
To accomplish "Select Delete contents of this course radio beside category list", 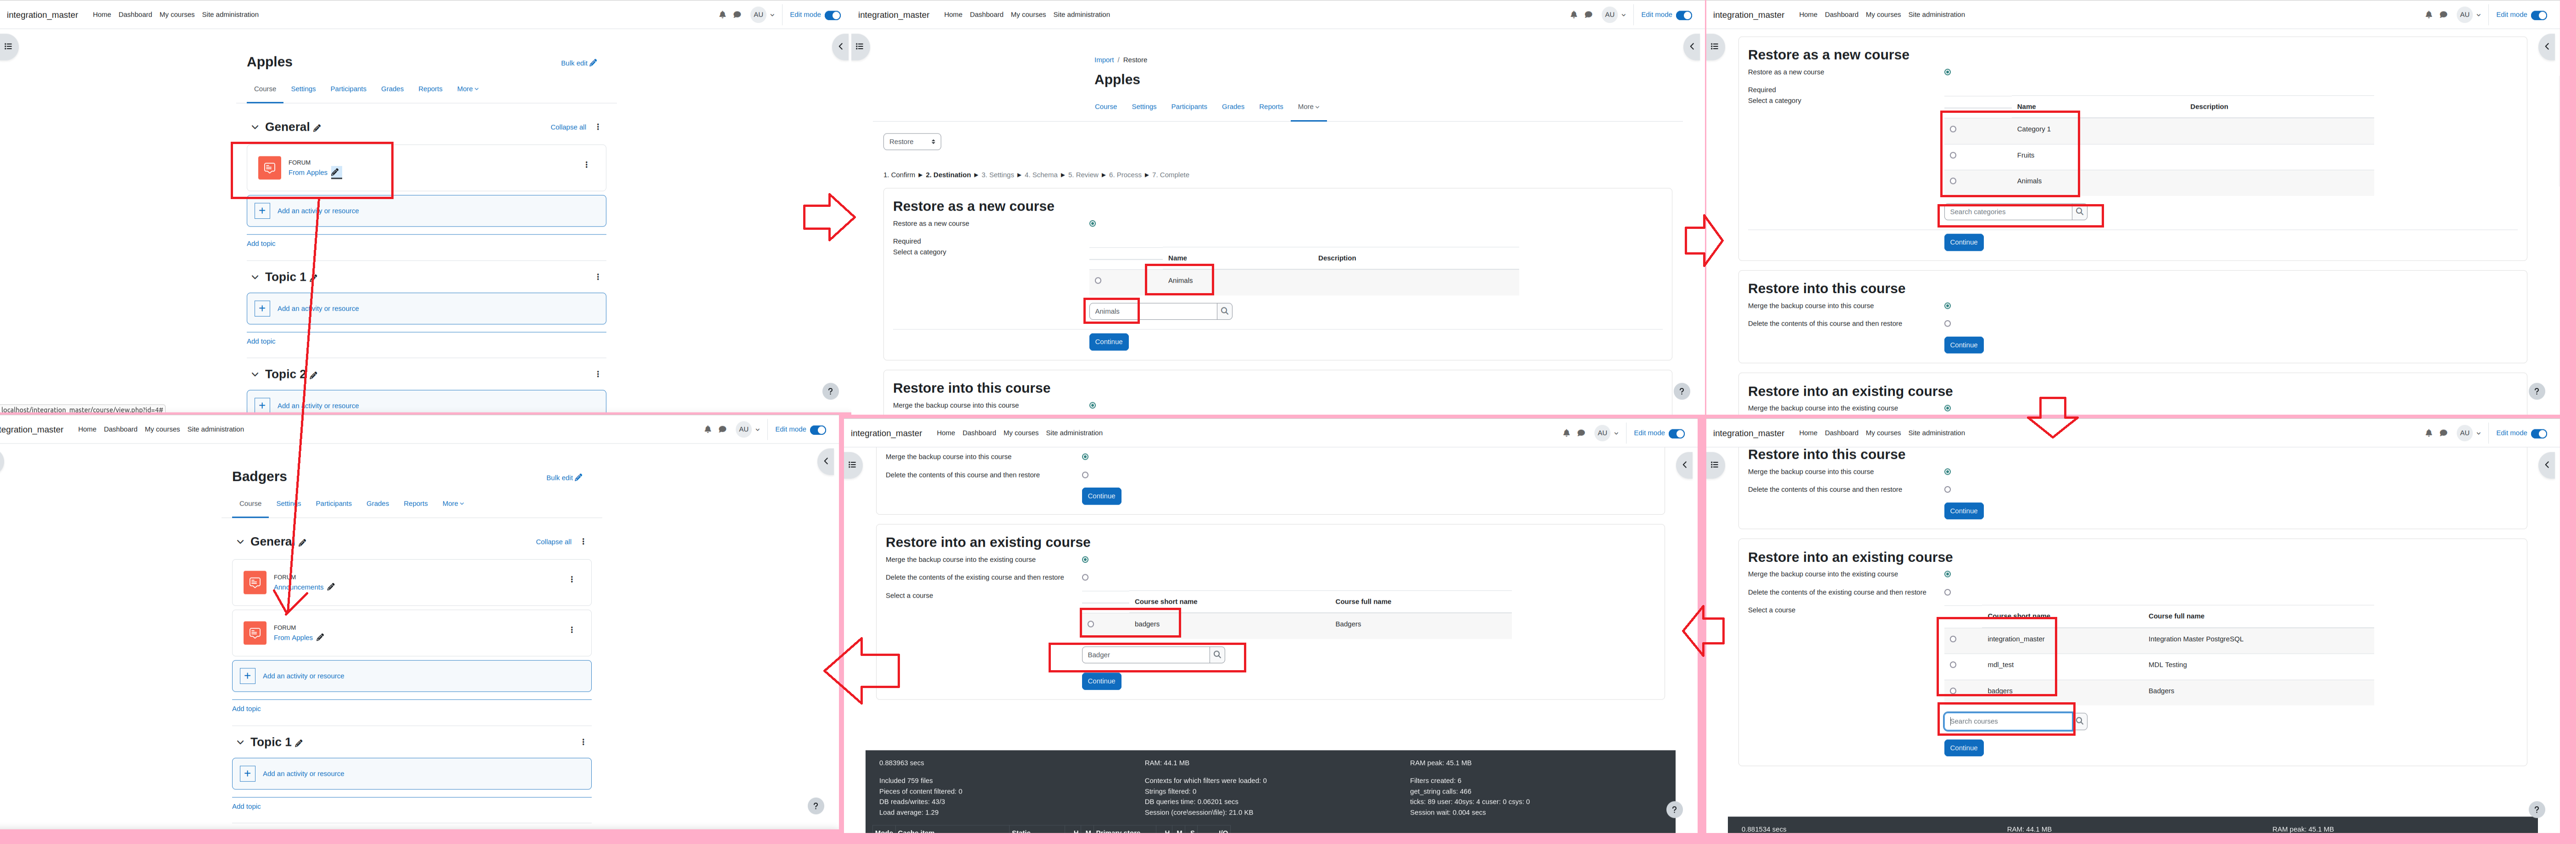I will pyautogui.click(x=1947, y=324).
